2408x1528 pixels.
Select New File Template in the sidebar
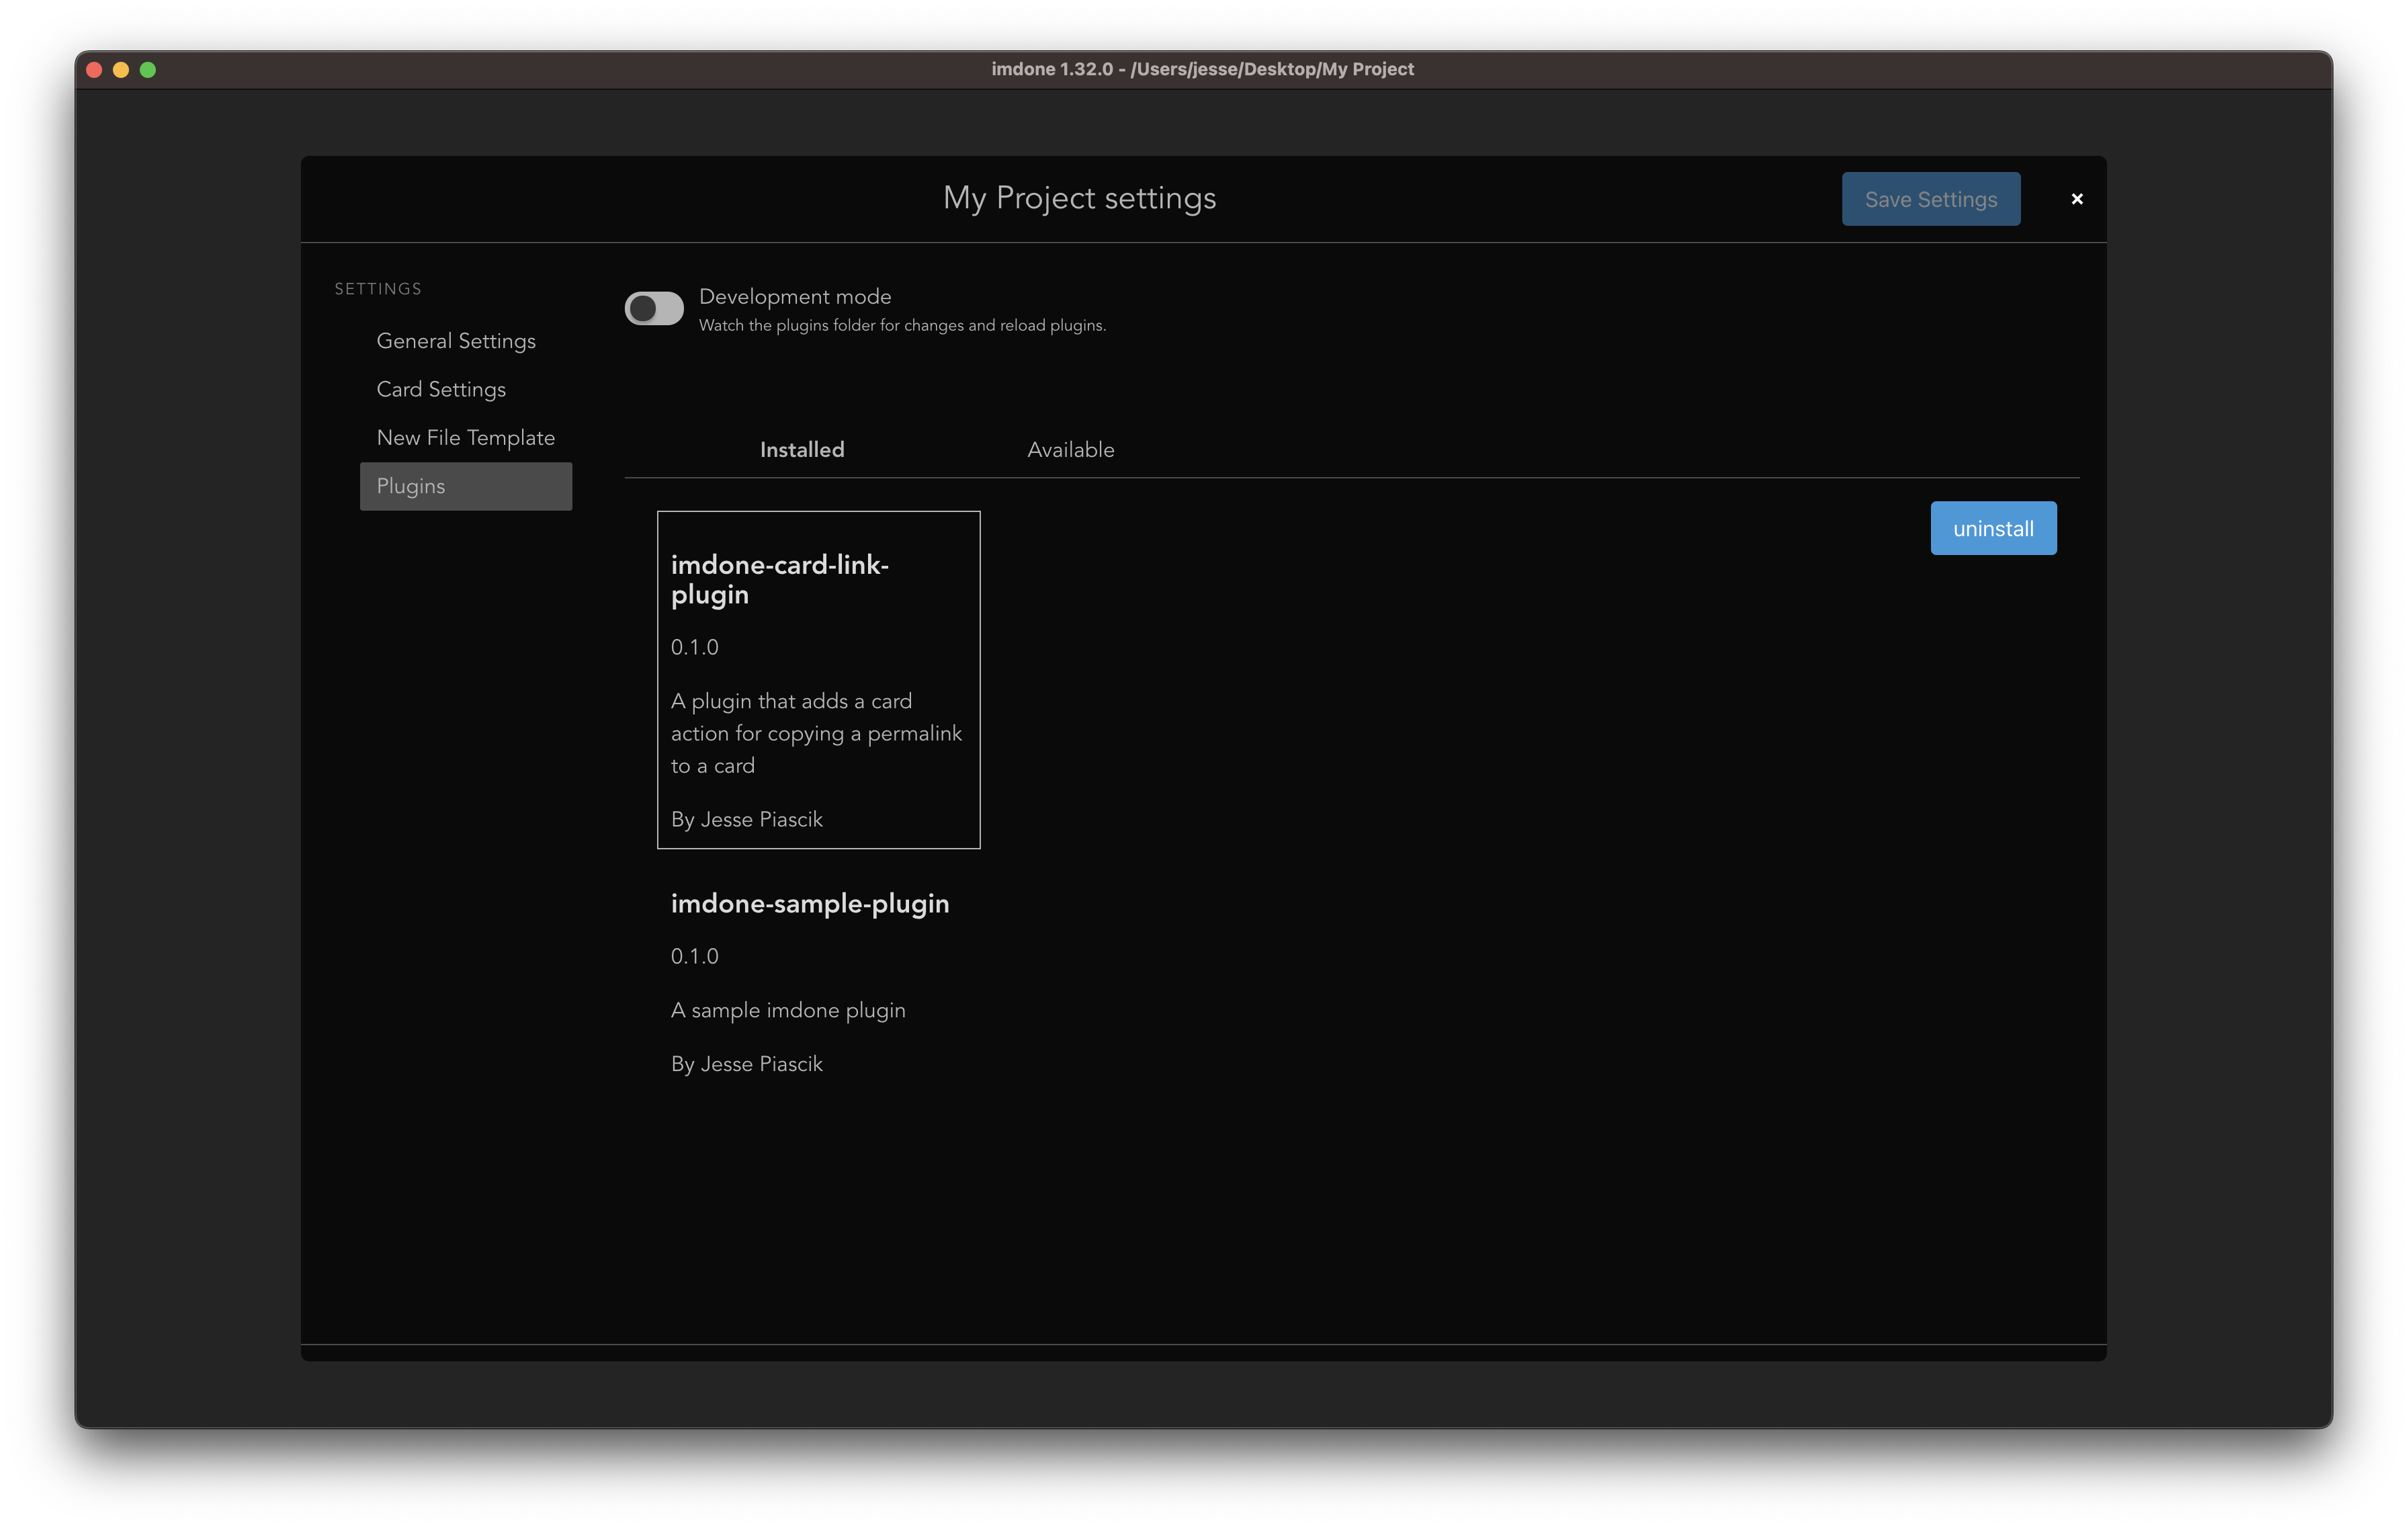465,437
